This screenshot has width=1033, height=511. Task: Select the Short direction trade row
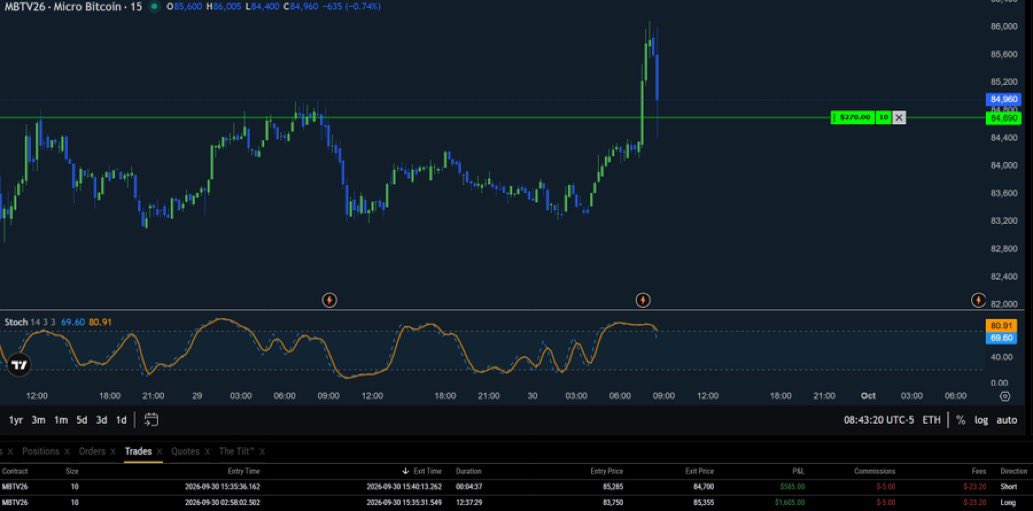point(516,487)
